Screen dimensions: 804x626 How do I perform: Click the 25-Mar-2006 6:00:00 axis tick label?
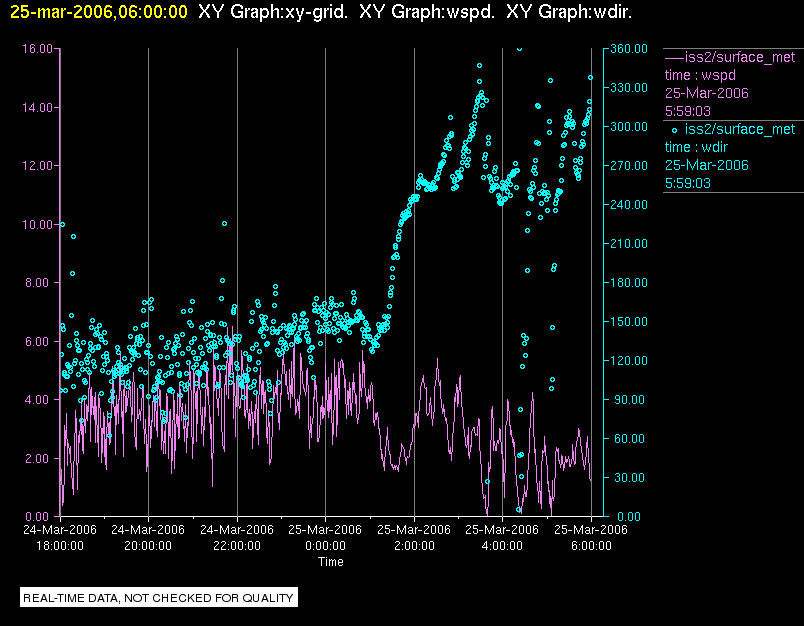click(591, 538)
